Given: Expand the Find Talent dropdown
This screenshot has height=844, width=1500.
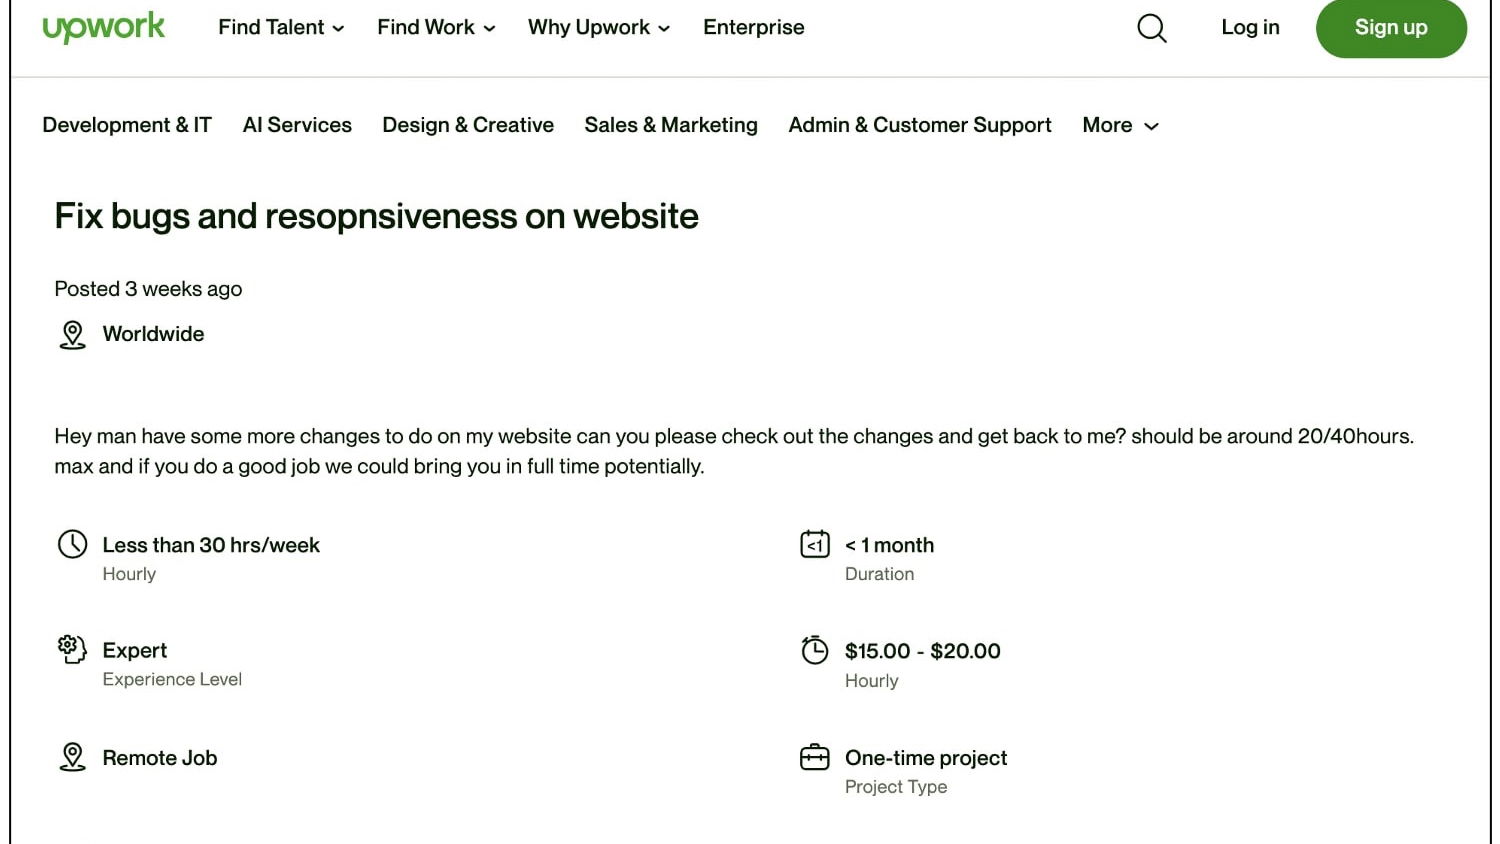Looking at the screenshot, I should [x=281, y=28].
